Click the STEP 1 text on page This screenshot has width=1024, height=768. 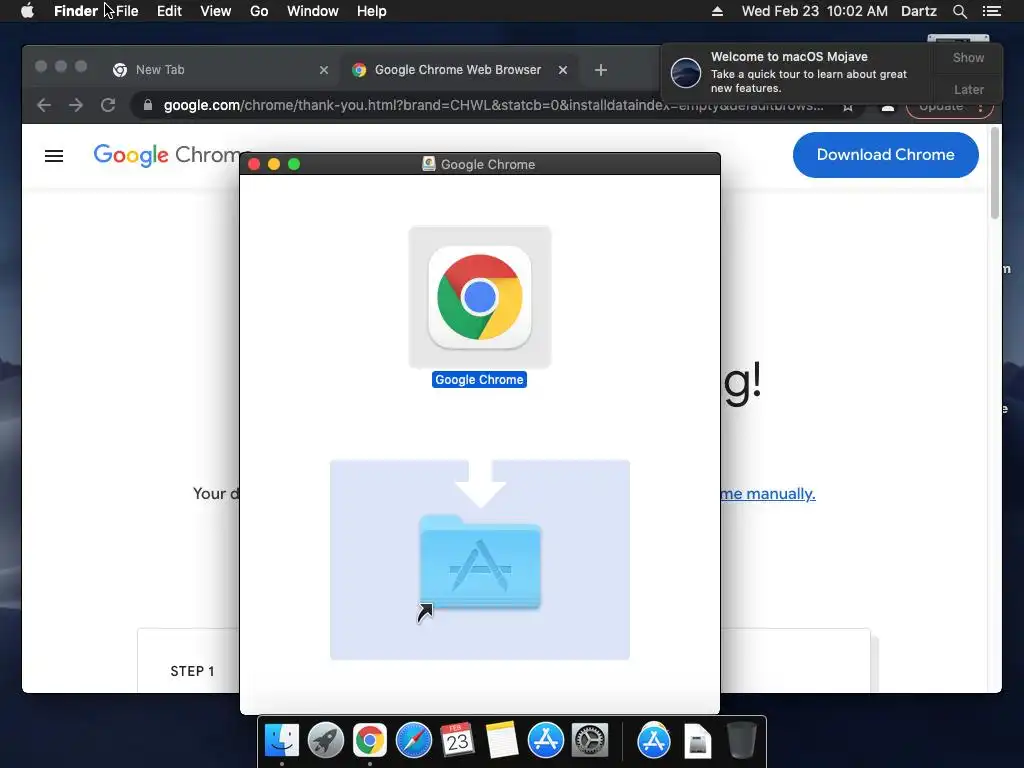192,671
